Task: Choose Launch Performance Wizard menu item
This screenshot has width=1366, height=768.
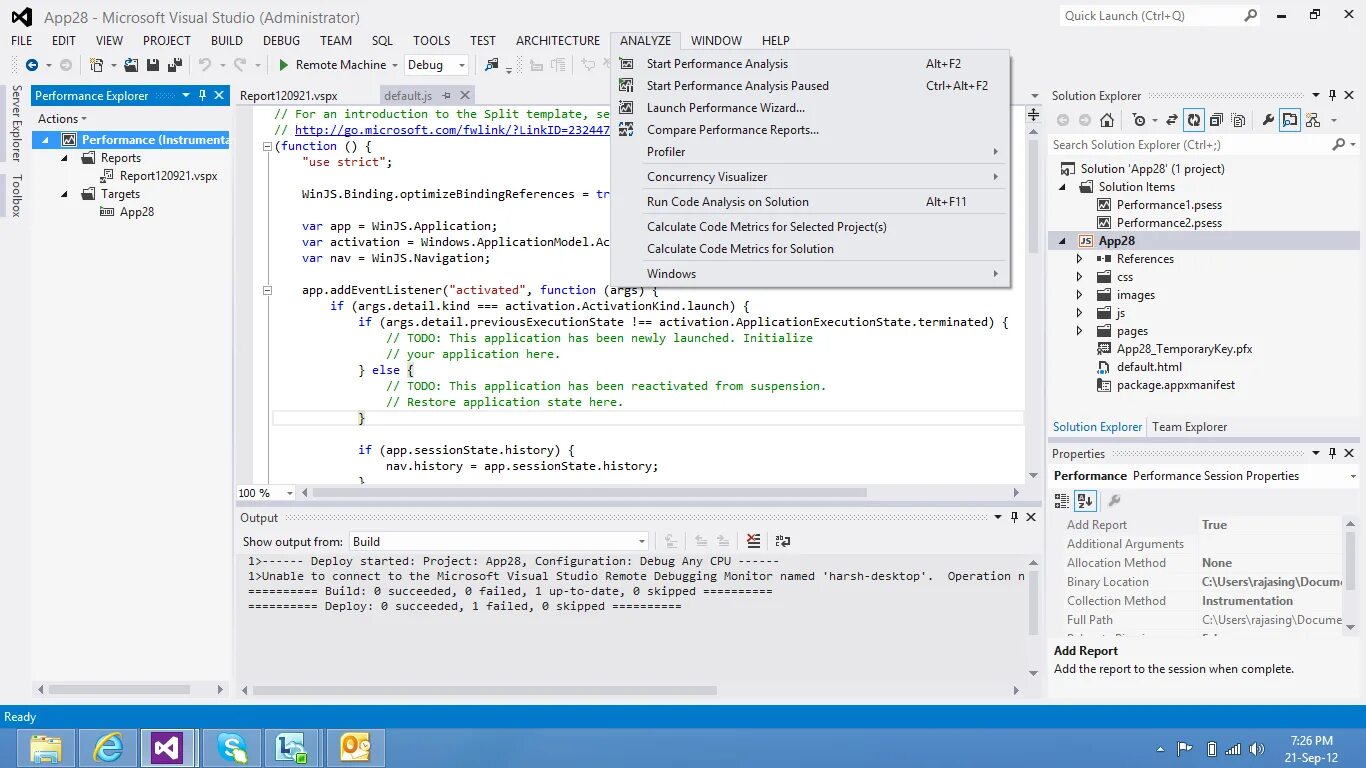Action: (810, 108)
